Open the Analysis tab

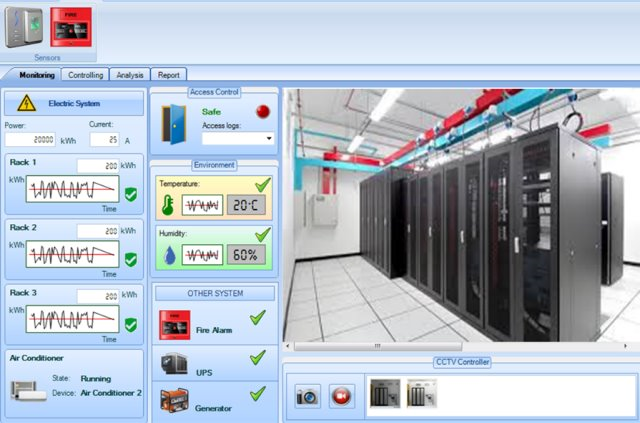(130, 74)
